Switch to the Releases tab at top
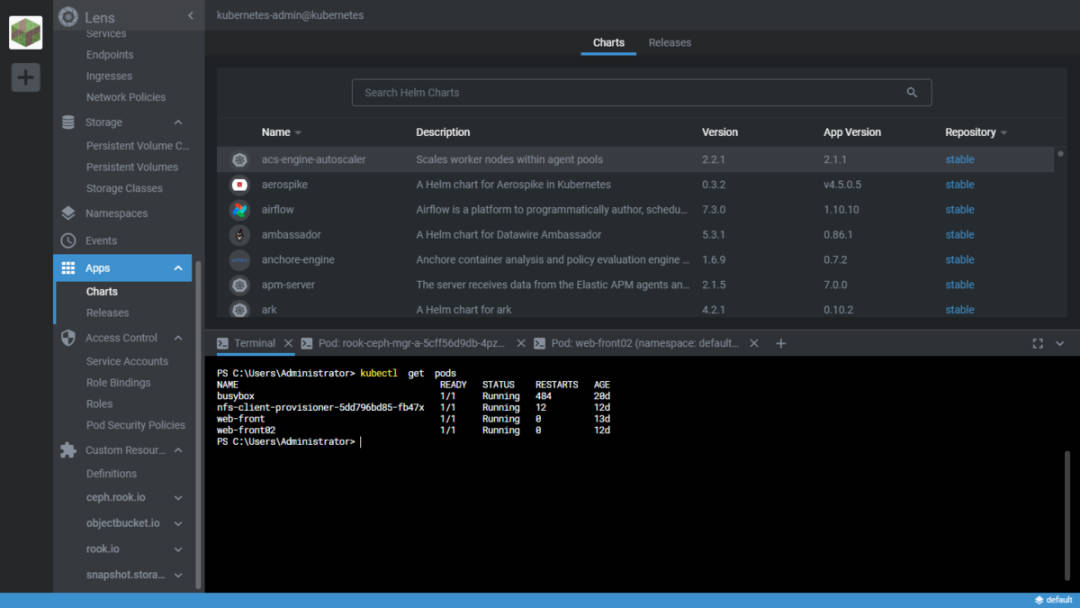Viewport: 1080px width, 608px height. tap(669, 43)
